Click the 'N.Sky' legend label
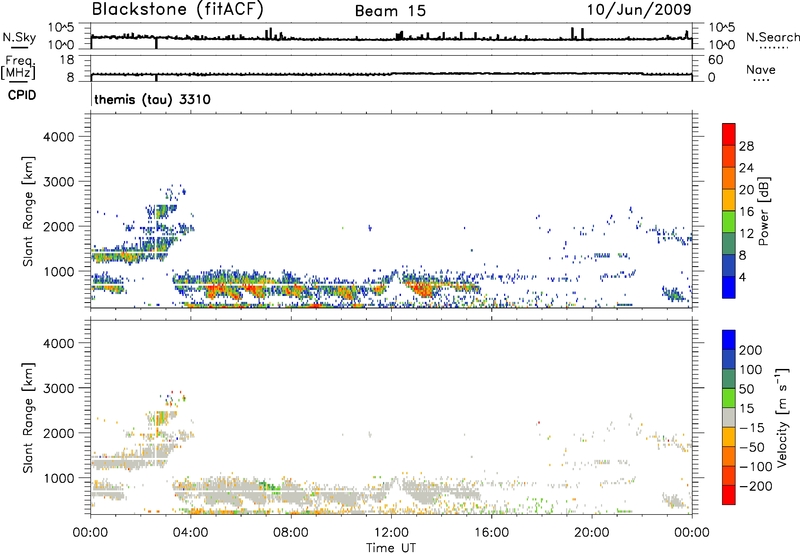This screenshot has height=554, width=800. (x=19, y=37)
